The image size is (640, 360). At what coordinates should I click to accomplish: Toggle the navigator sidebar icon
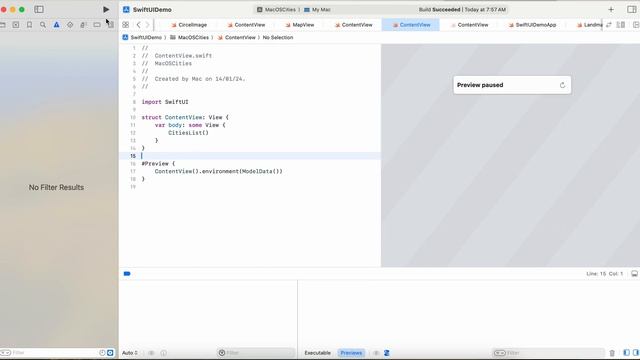pyautogui.click(x=39, y=9)
